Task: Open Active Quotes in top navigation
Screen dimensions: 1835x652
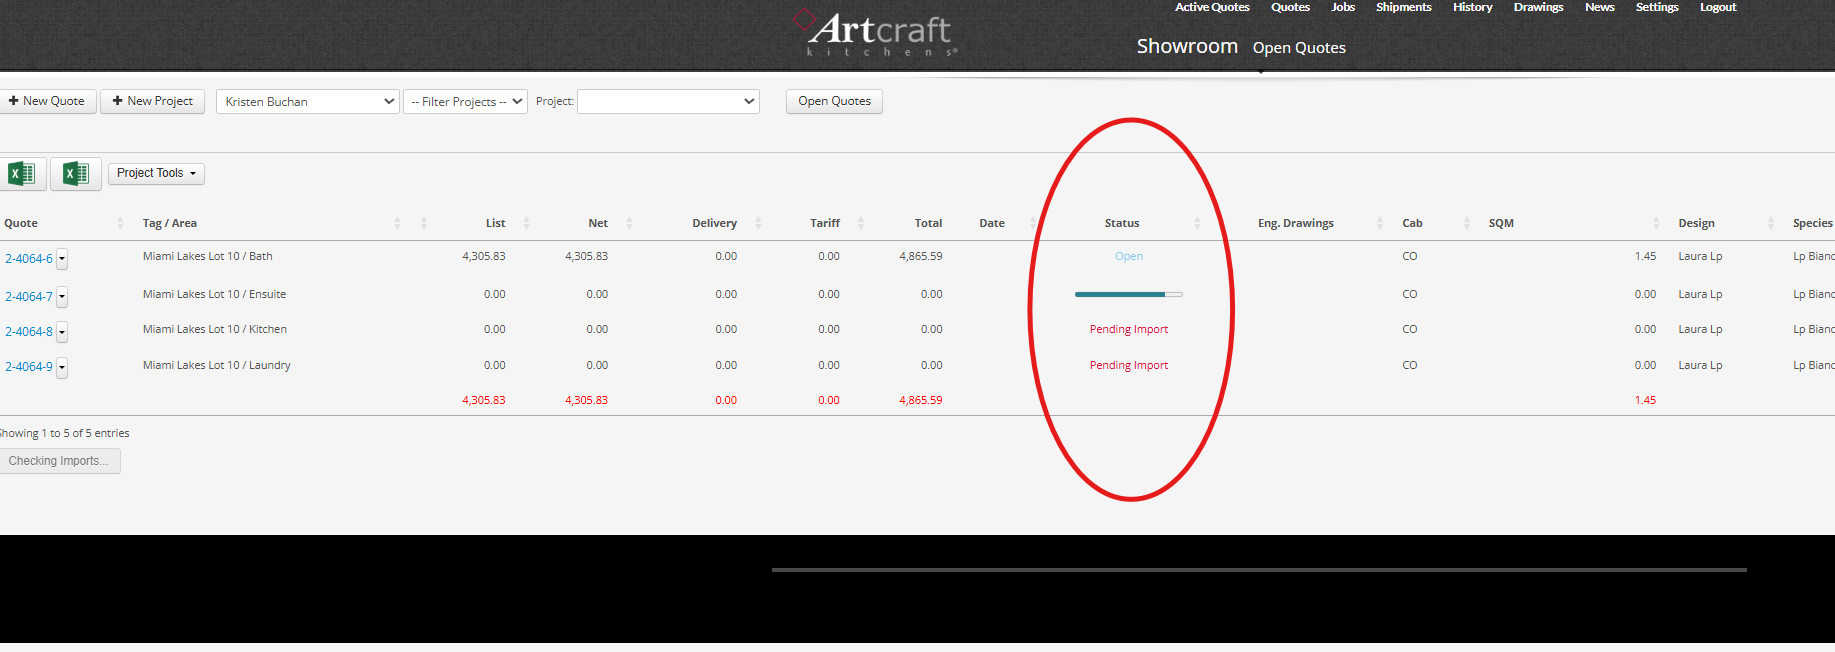Action: point(1212,7)
